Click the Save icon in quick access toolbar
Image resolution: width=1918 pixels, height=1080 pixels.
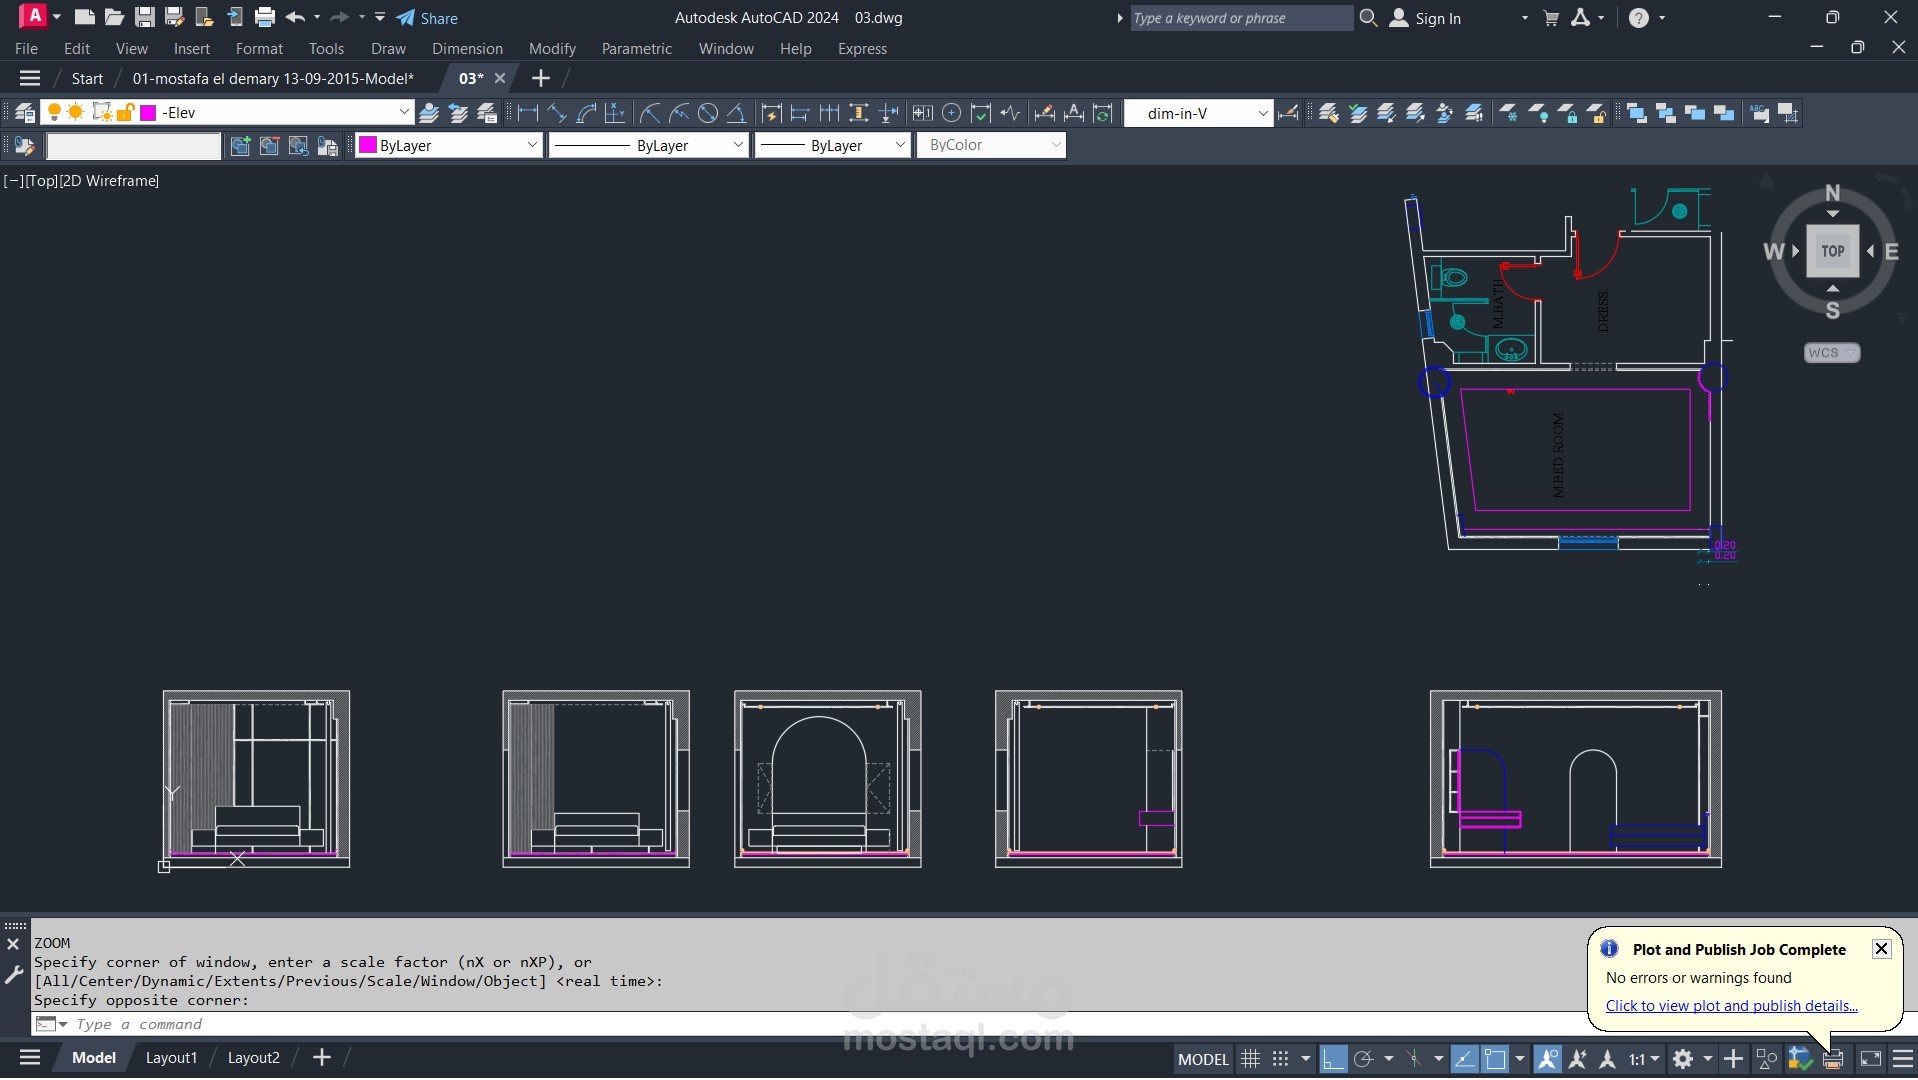coord(145,17)
